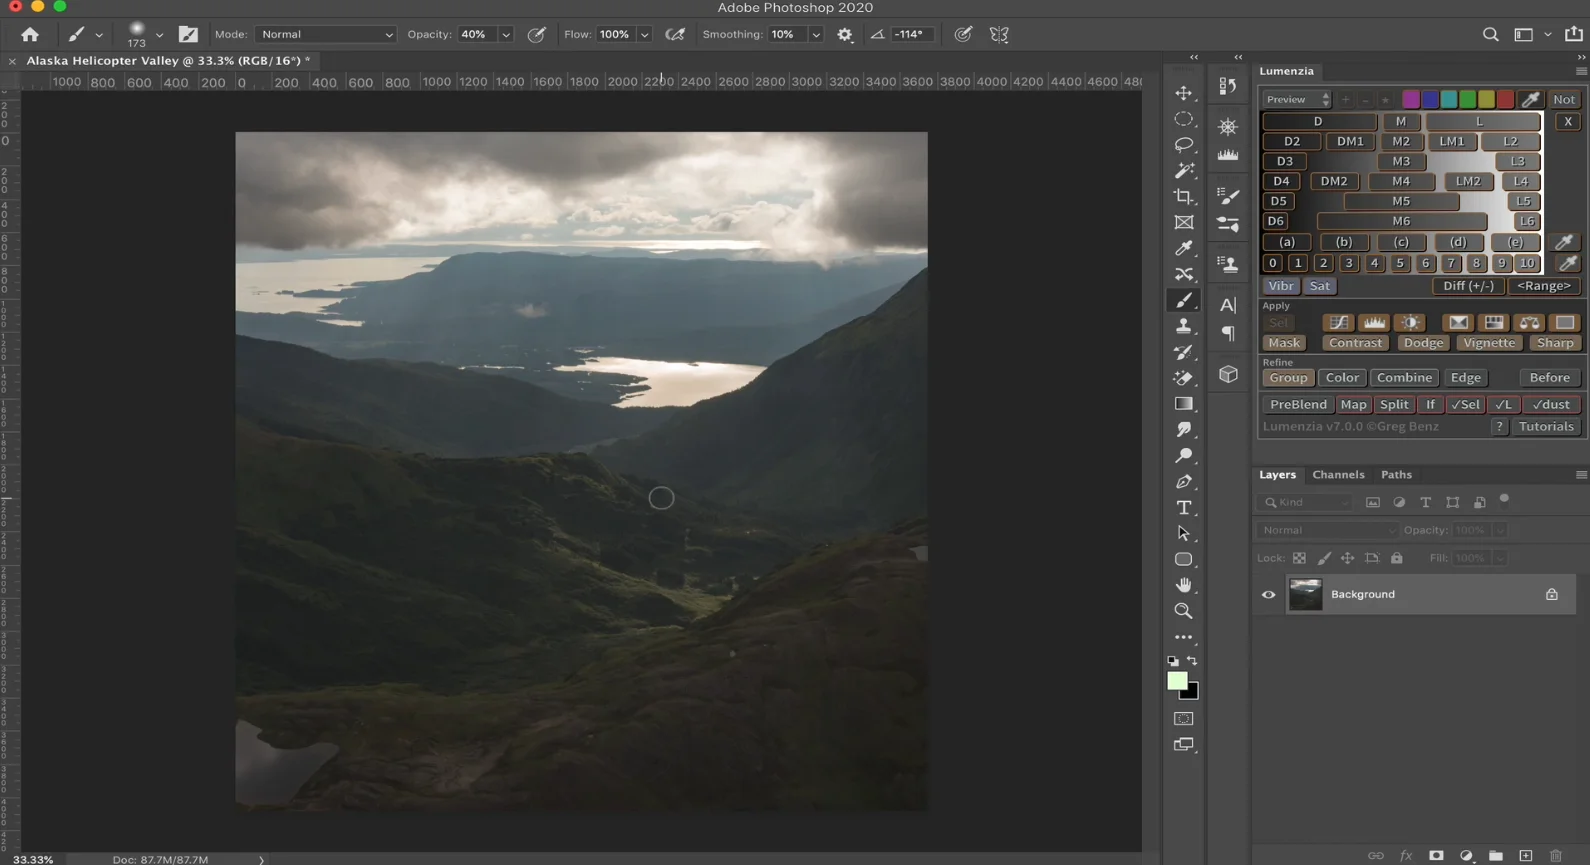The height and width of the screenshot is (865, 1590).
Task: Open the 3D panel icon
Action: click(1228, 374)
